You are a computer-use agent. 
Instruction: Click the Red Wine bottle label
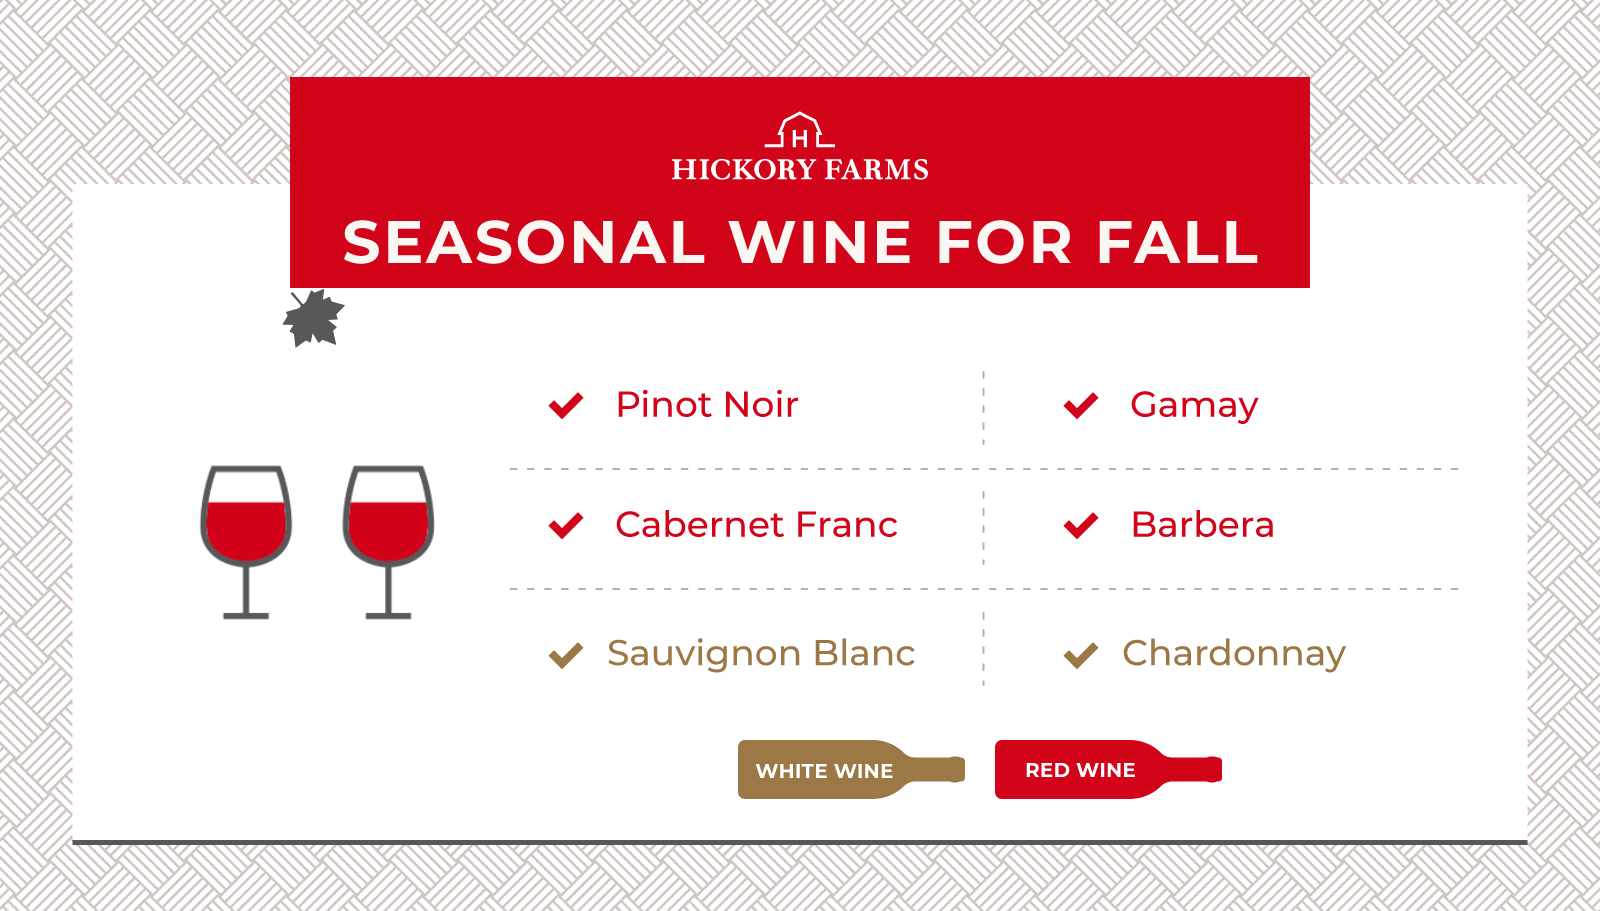tap(1080, 770)
